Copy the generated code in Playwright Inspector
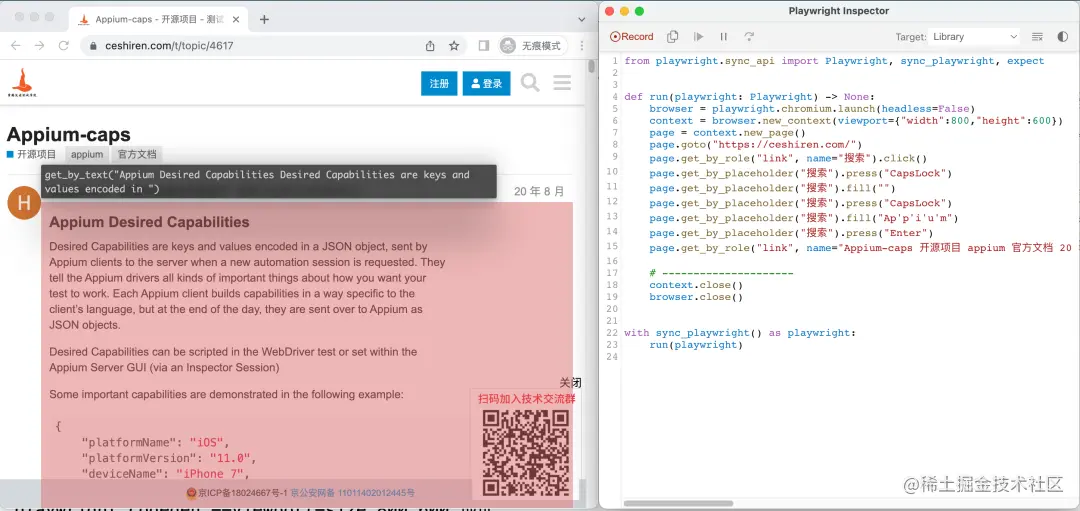 pos(673,36)
